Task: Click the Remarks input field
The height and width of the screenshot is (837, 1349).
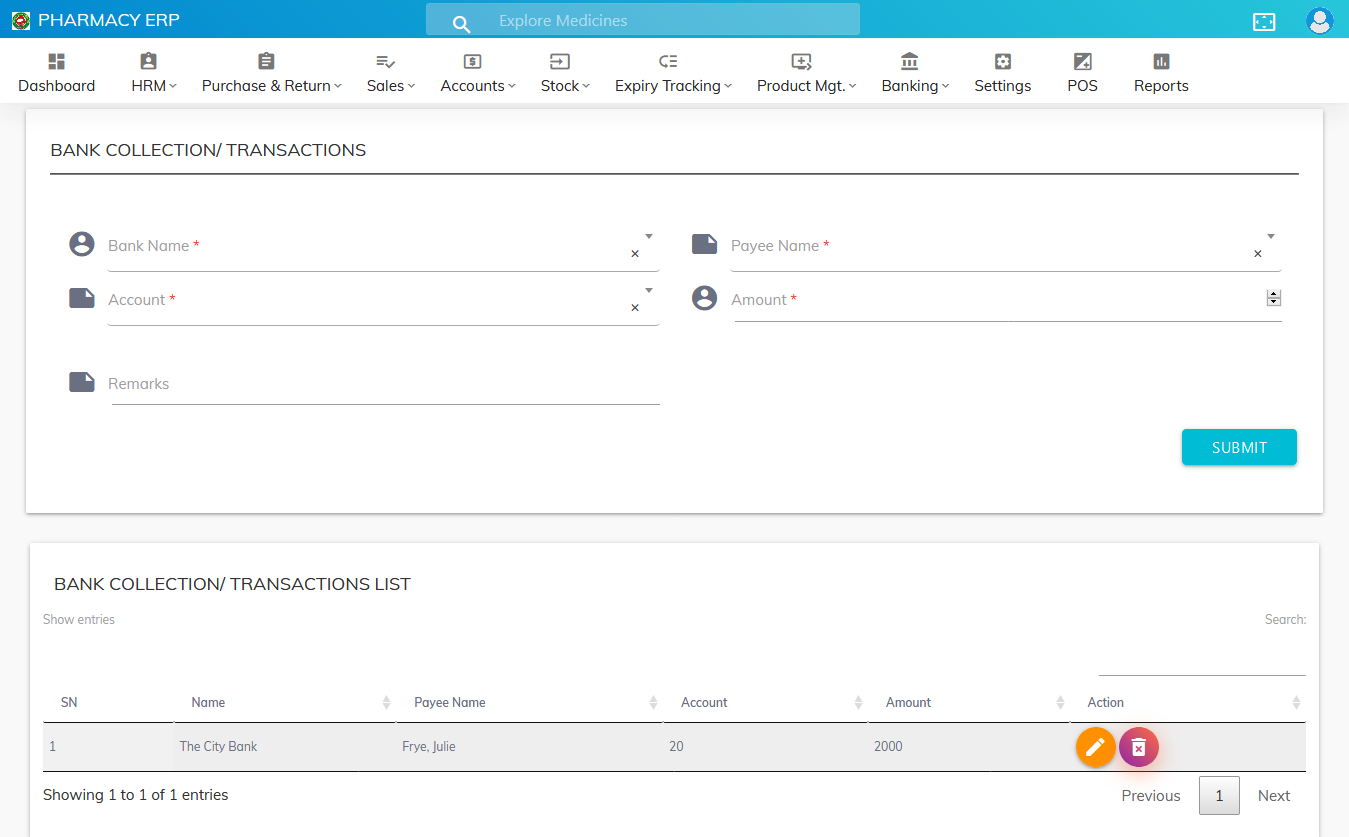Action: [385, 385]
